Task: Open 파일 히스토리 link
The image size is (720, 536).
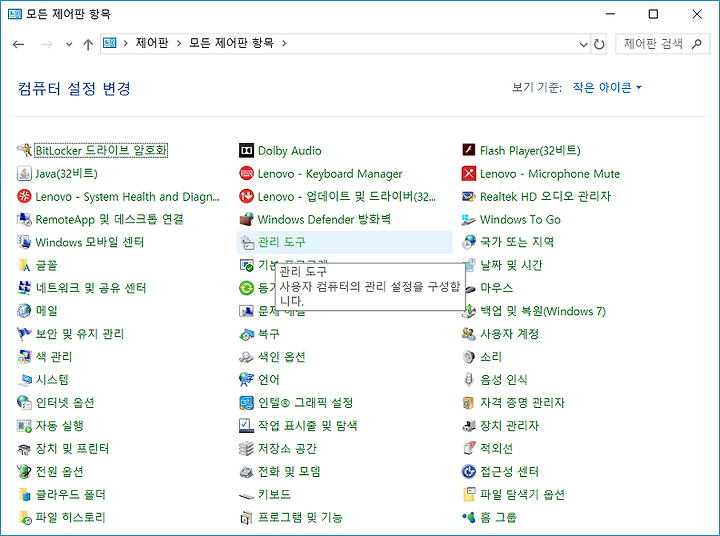Action: click(x=71, y=517)
